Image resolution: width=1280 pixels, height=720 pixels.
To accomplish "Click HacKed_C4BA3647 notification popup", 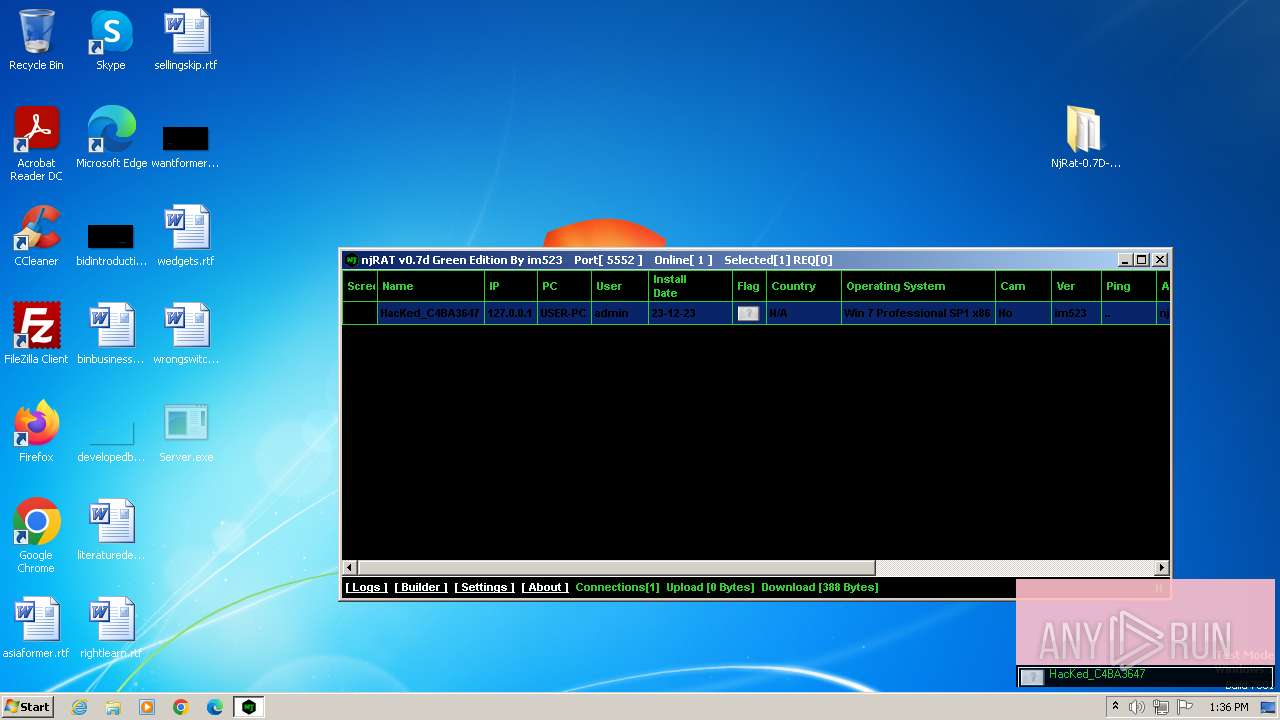I will (x=1145, y=676).
